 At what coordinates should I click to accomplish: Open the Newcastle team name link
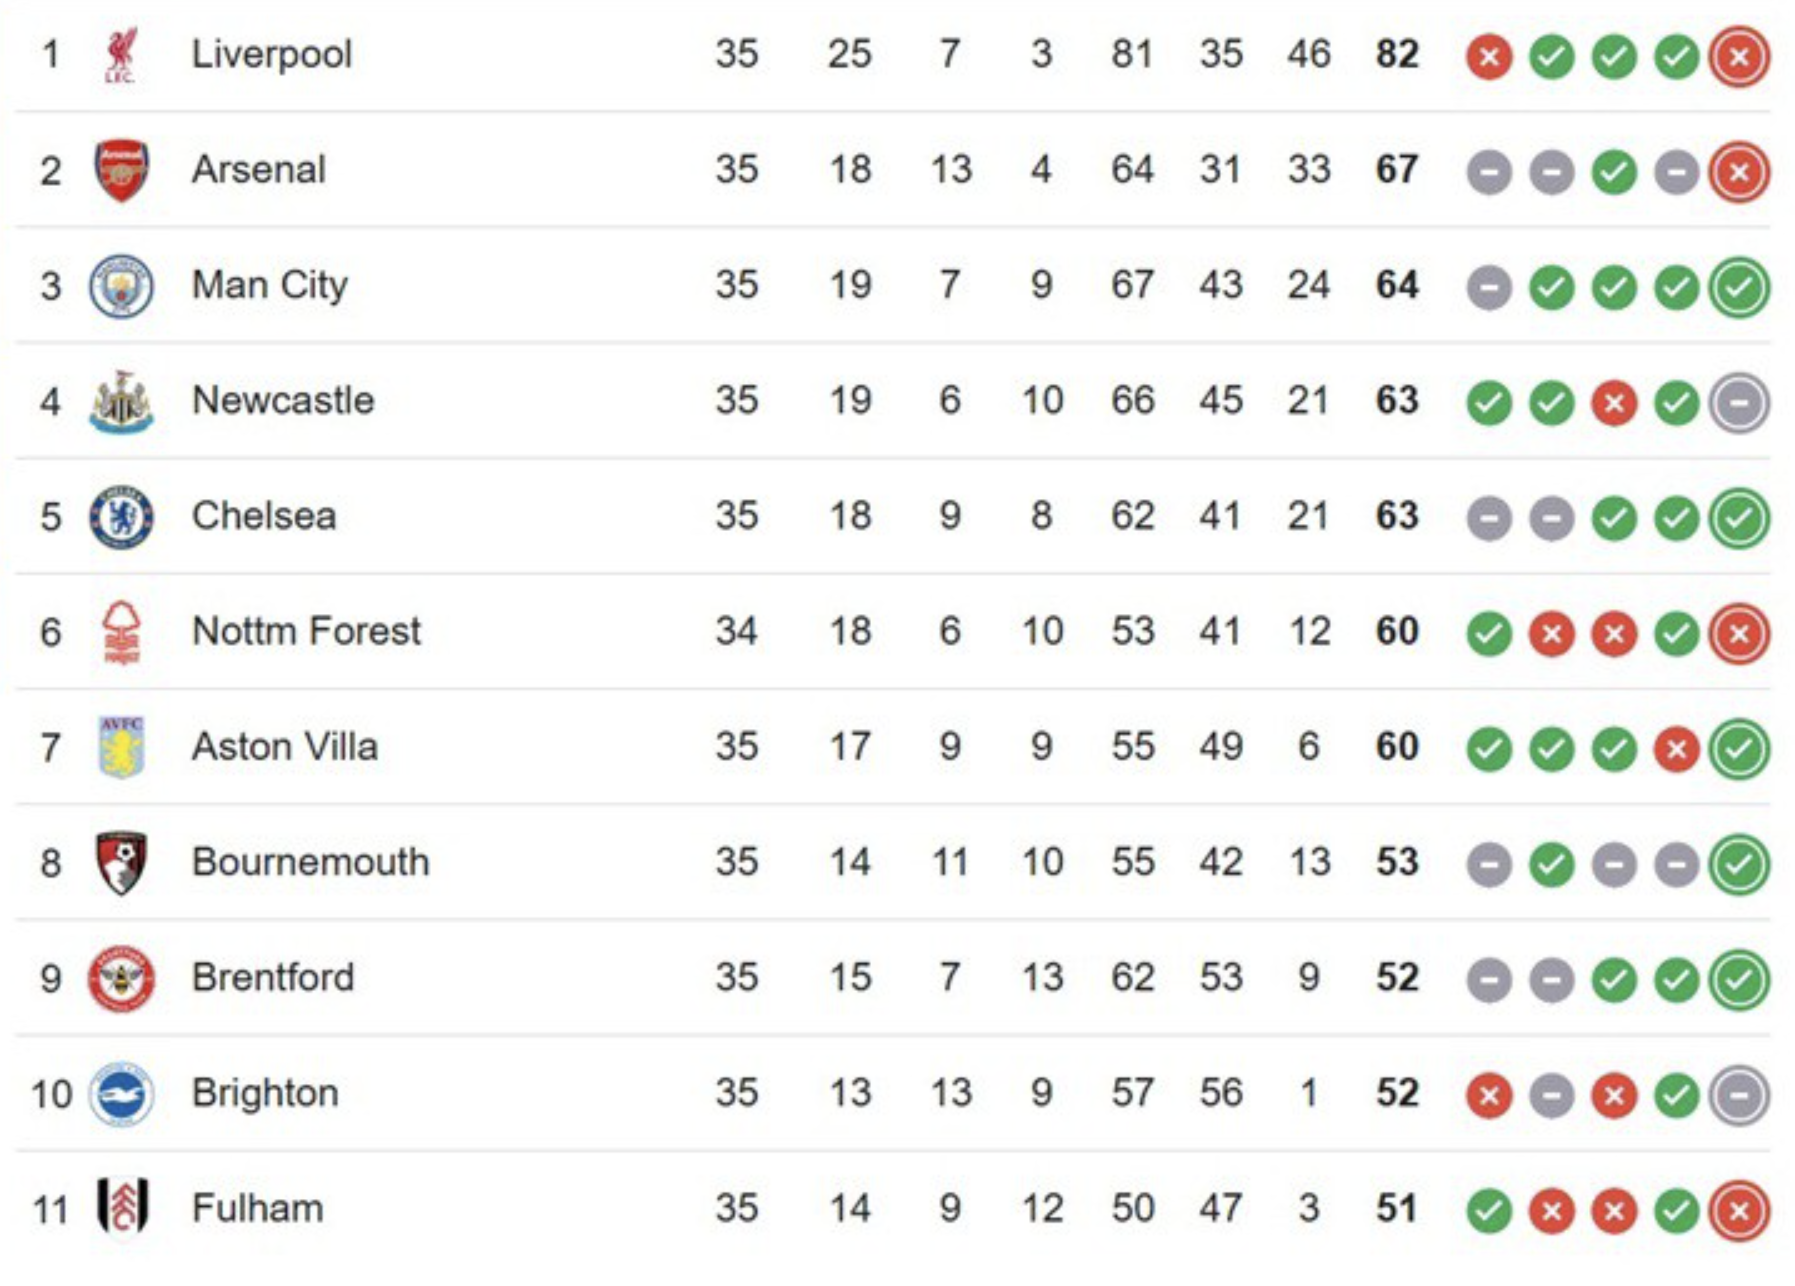283,400
